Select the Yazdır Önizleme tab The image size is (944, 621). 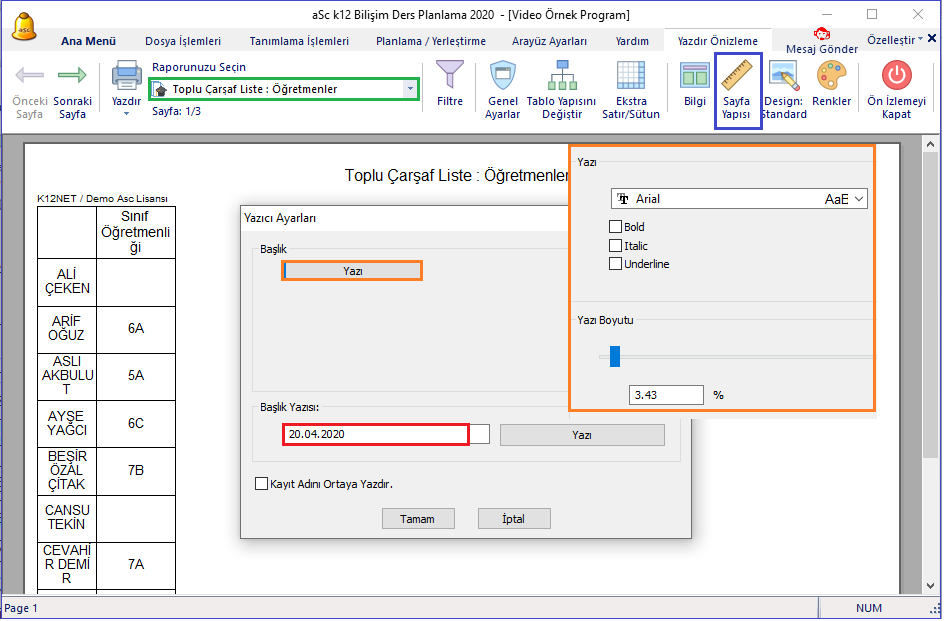point(718,41)
